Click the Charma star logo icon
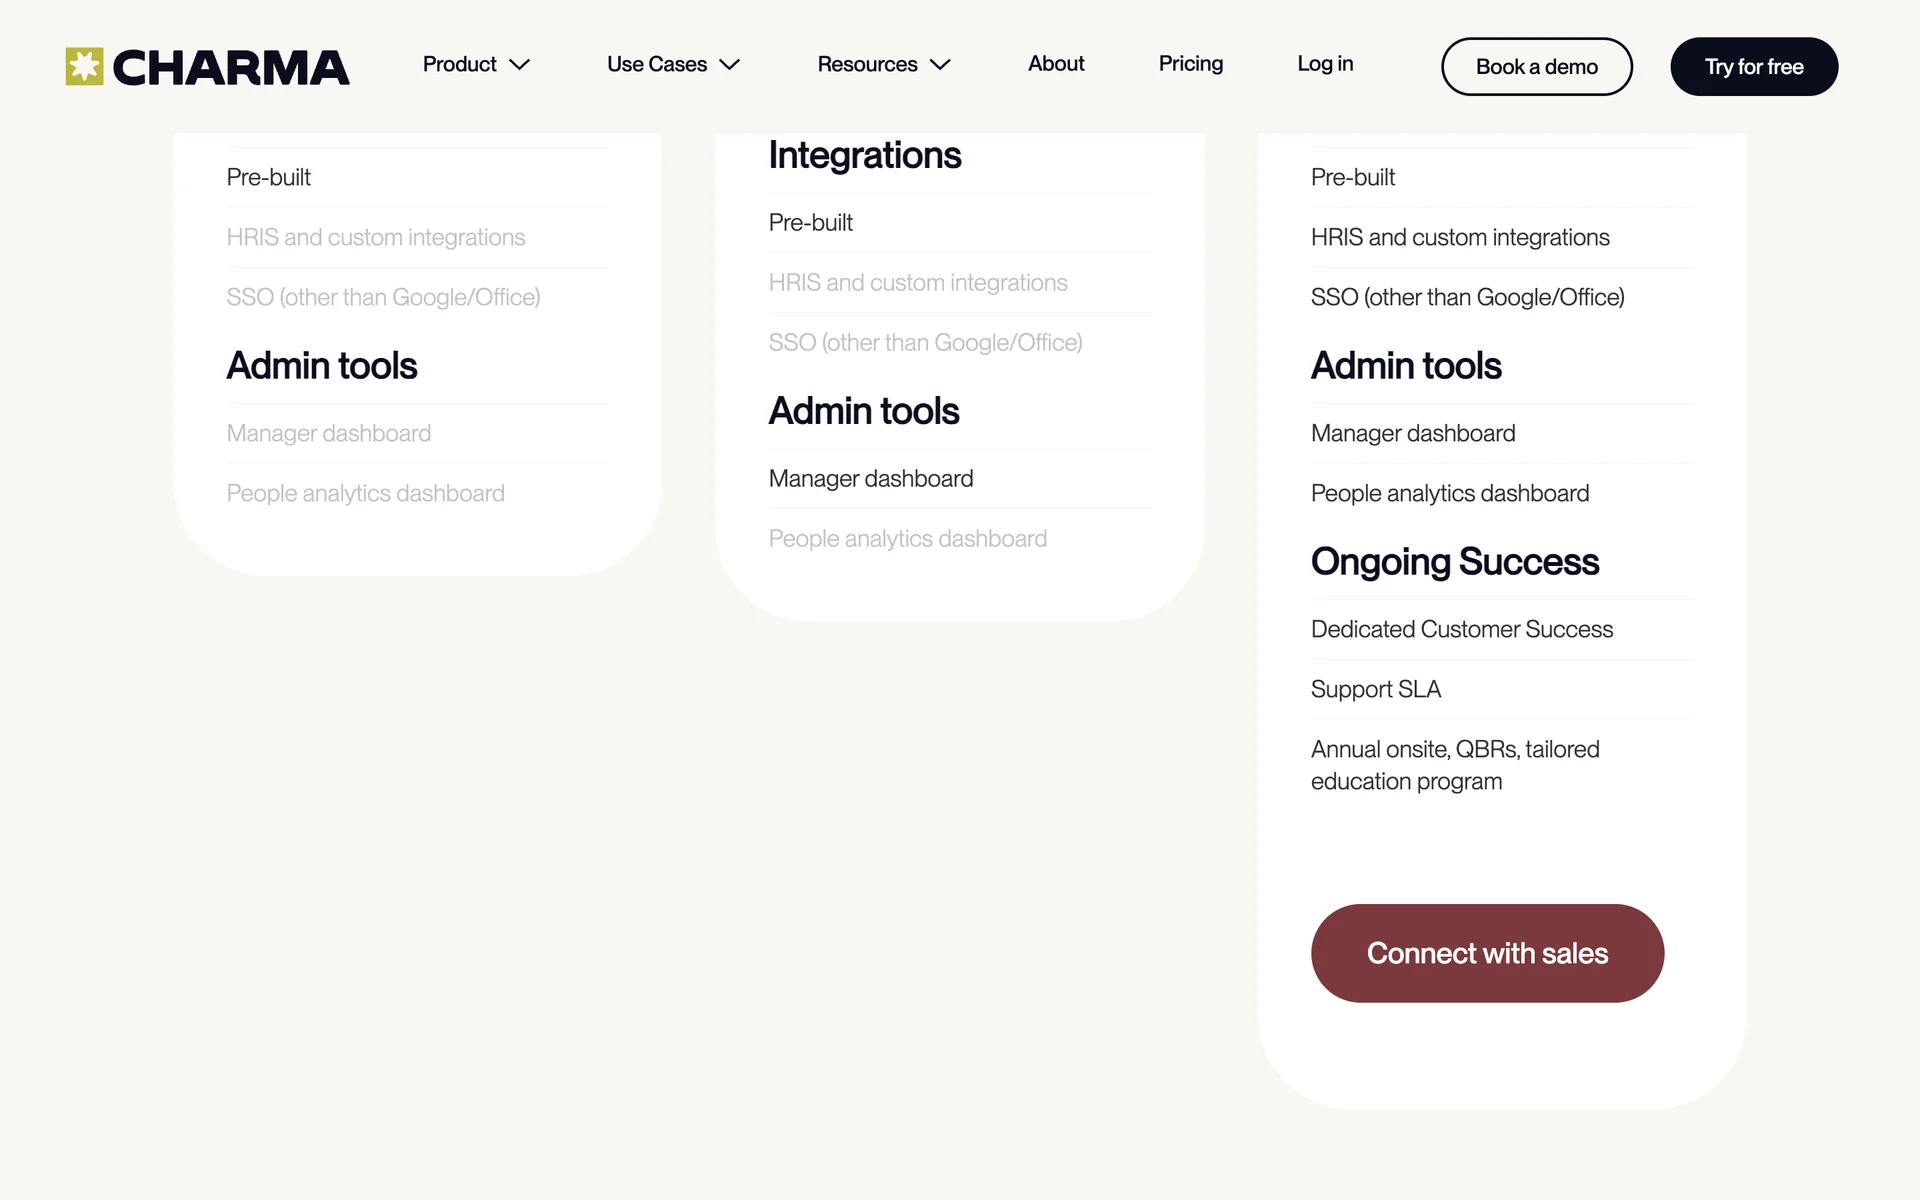 coord(85,66)
